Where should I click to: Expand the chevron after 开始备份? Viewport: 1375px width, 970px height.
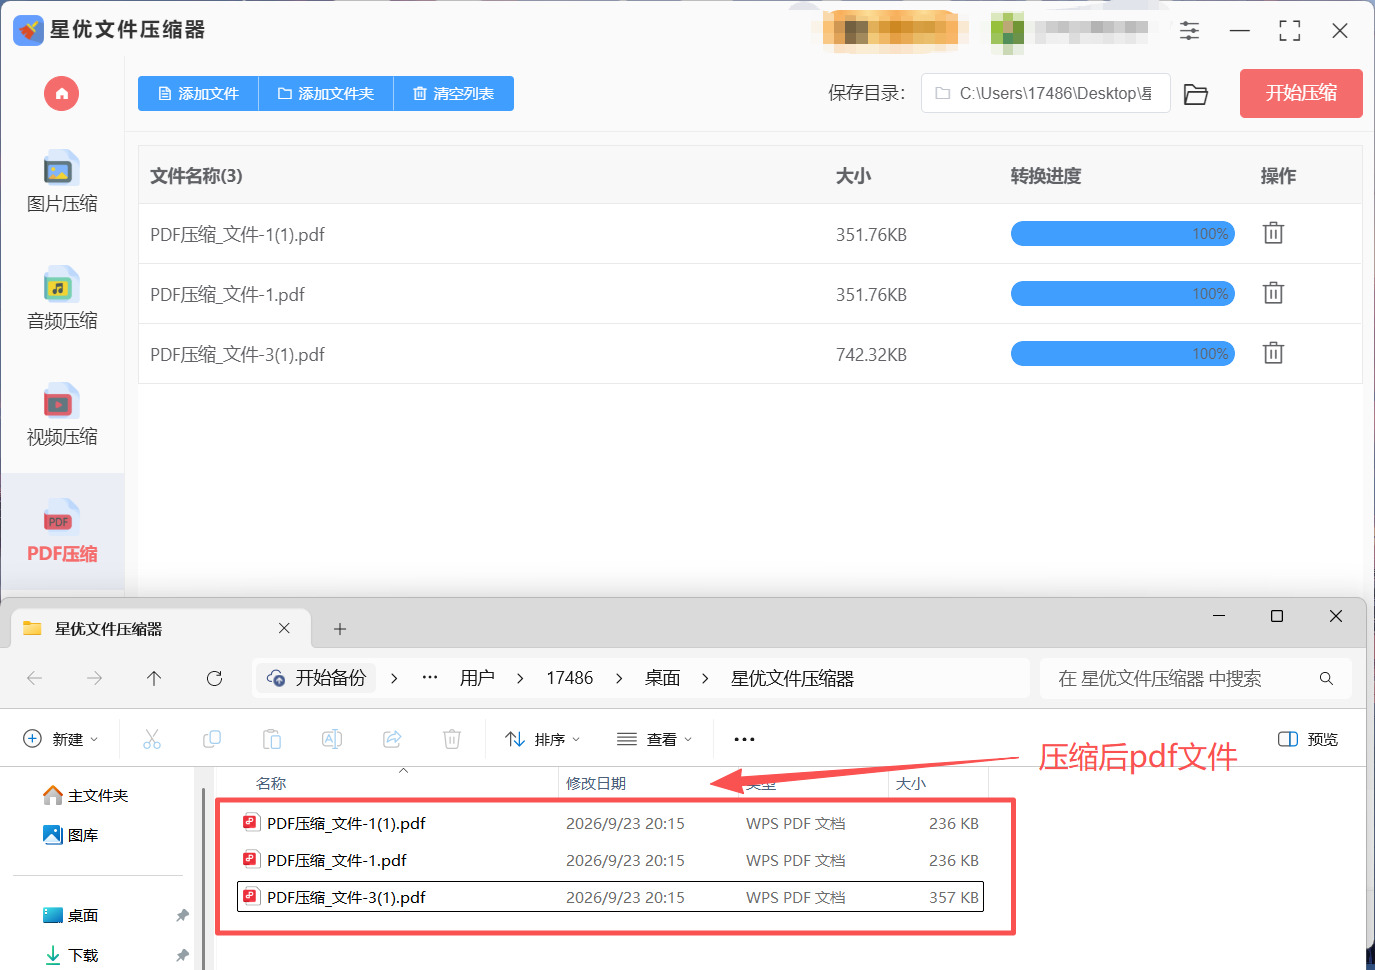(394, 678)
